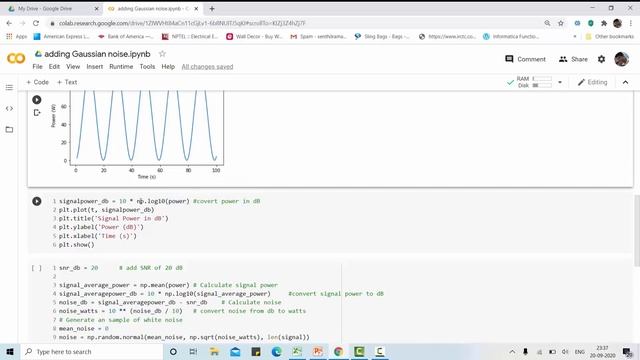Screen dimensions: 640x360
Task: Open Mail app from taskbar
Action: [x=235, y=351]
